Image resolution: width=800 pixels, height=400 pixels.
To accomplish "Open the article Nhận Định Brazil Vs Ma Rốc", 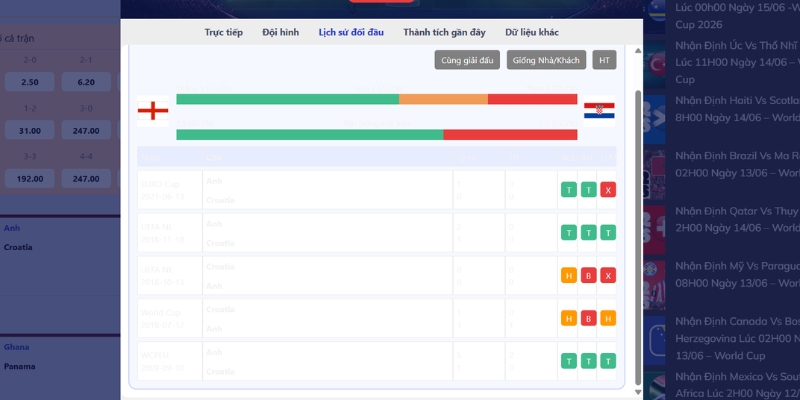I will click(737, 164).
